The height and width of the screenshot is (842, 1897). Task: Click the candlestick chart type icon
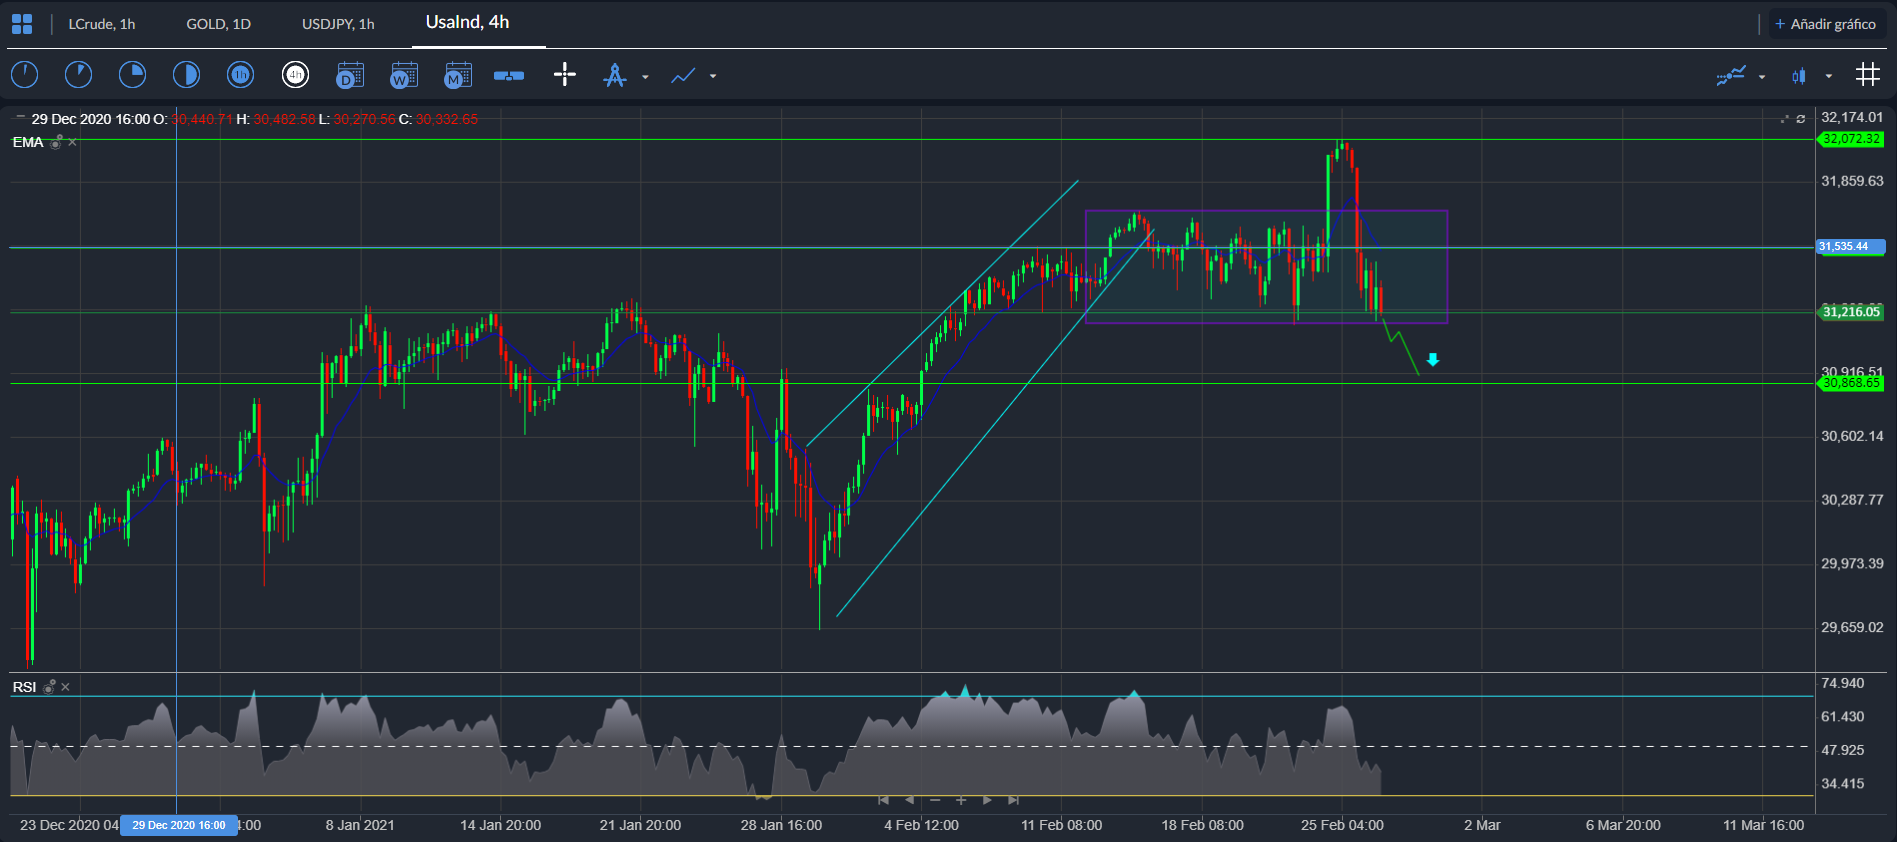1799,76
